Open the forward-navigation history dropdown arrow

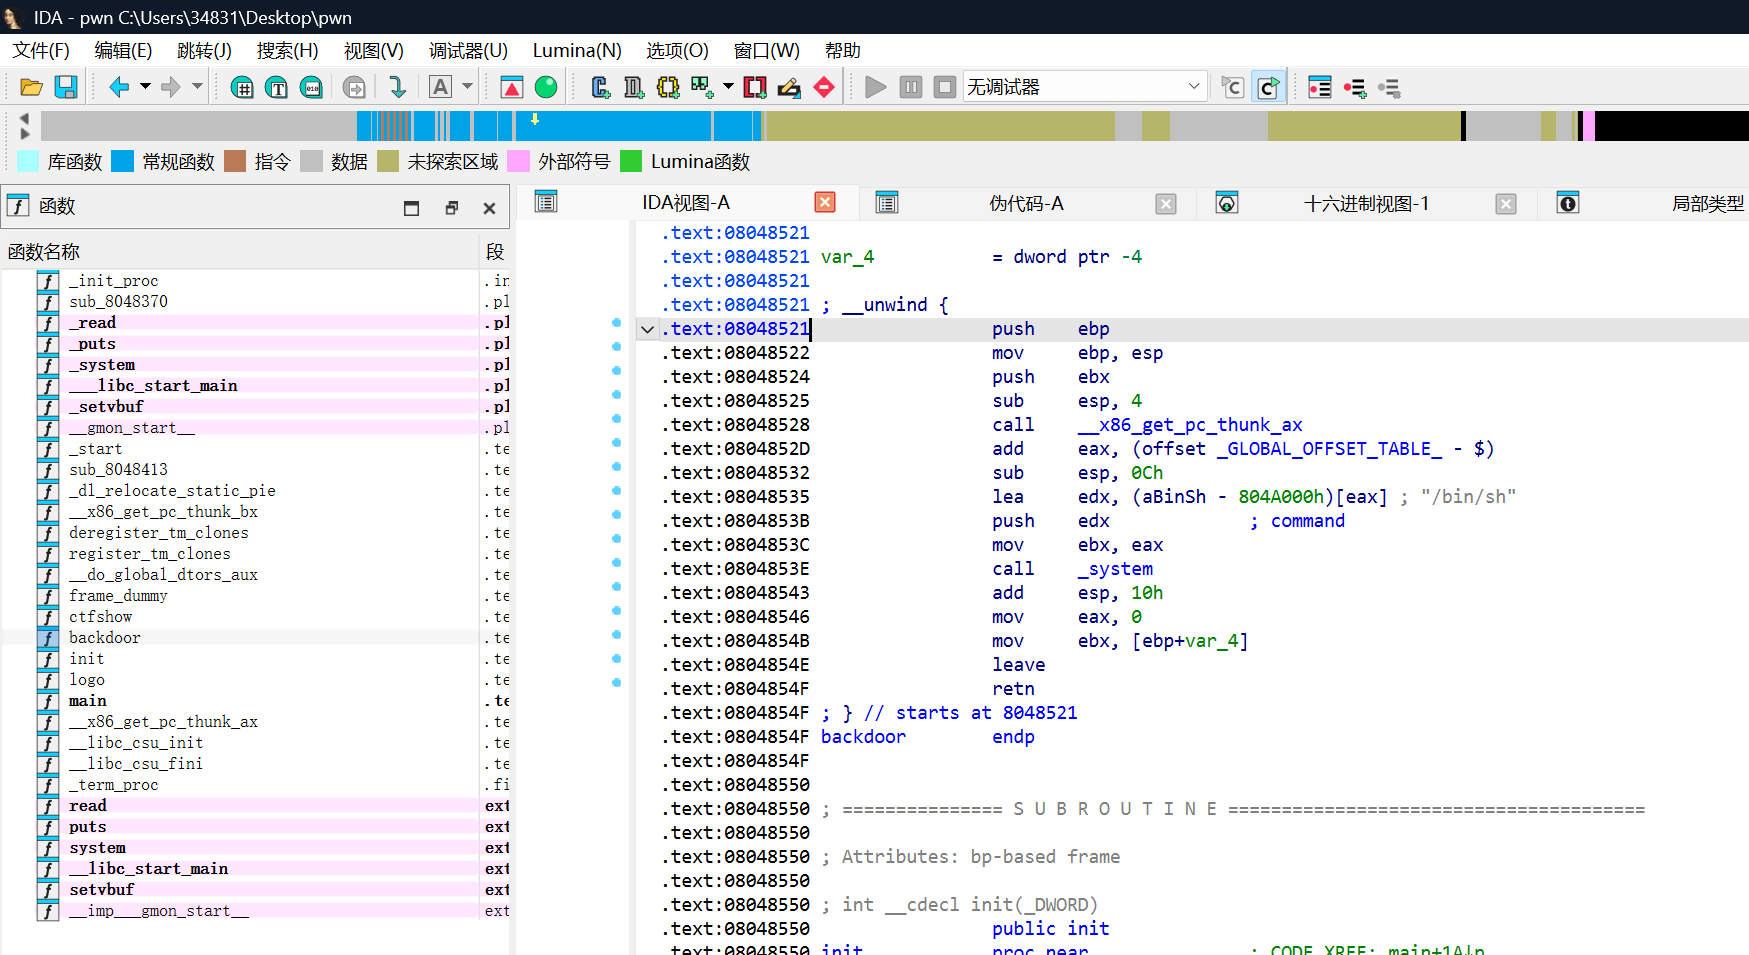tap(197, 87)
